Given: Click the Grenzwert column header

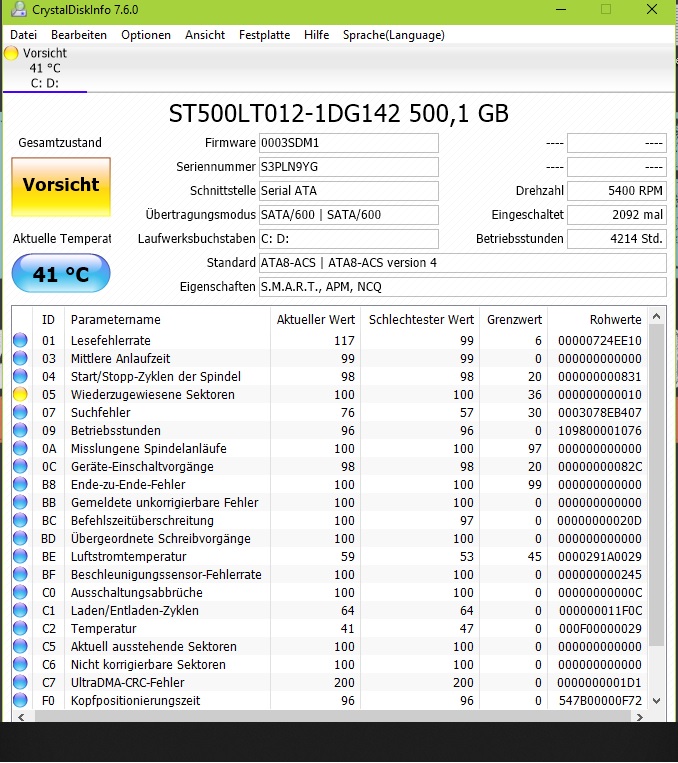Looking at the screenshot, I should pyautogui.click(x=514, y=320).
